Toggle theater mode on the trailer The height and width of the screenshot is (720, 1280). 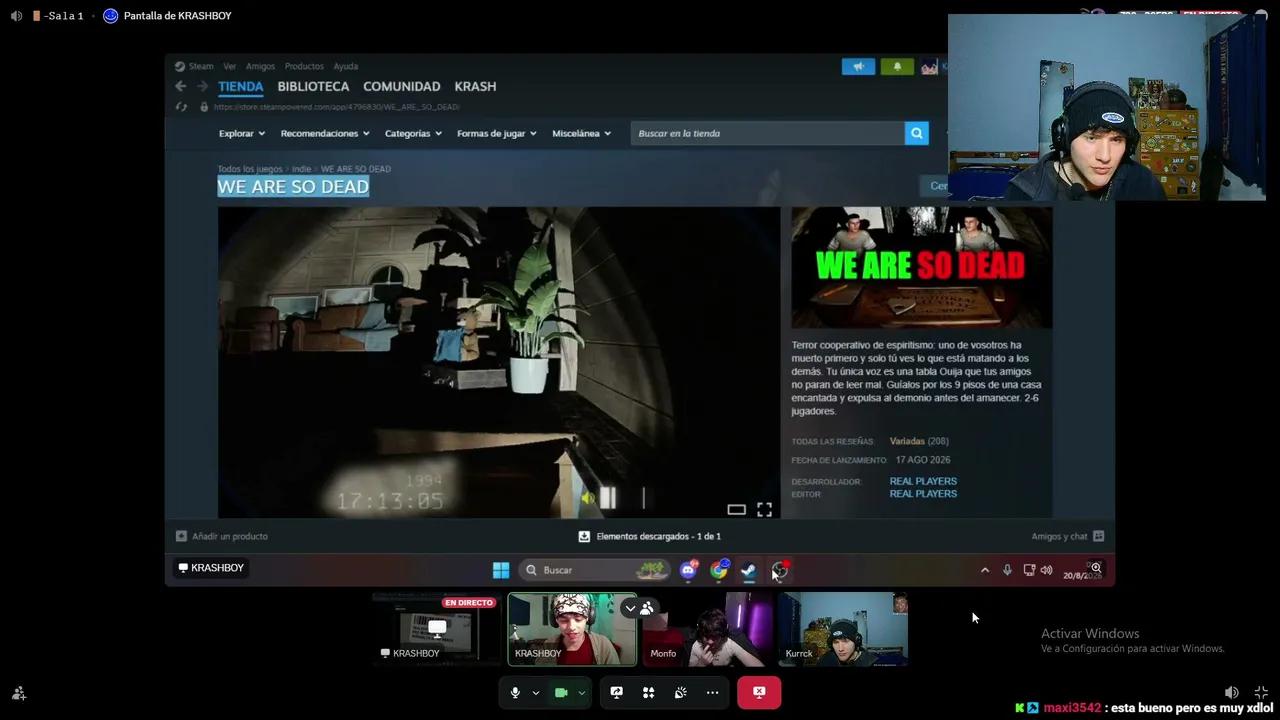[x=736, y=510]
